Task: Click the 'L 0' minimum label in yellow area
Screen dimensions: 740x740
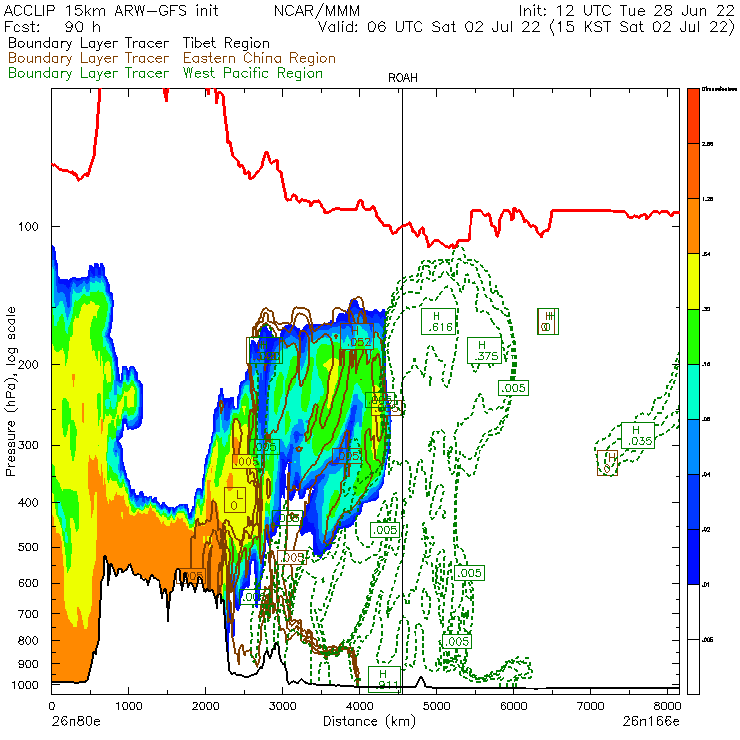Action: [235, 500]
